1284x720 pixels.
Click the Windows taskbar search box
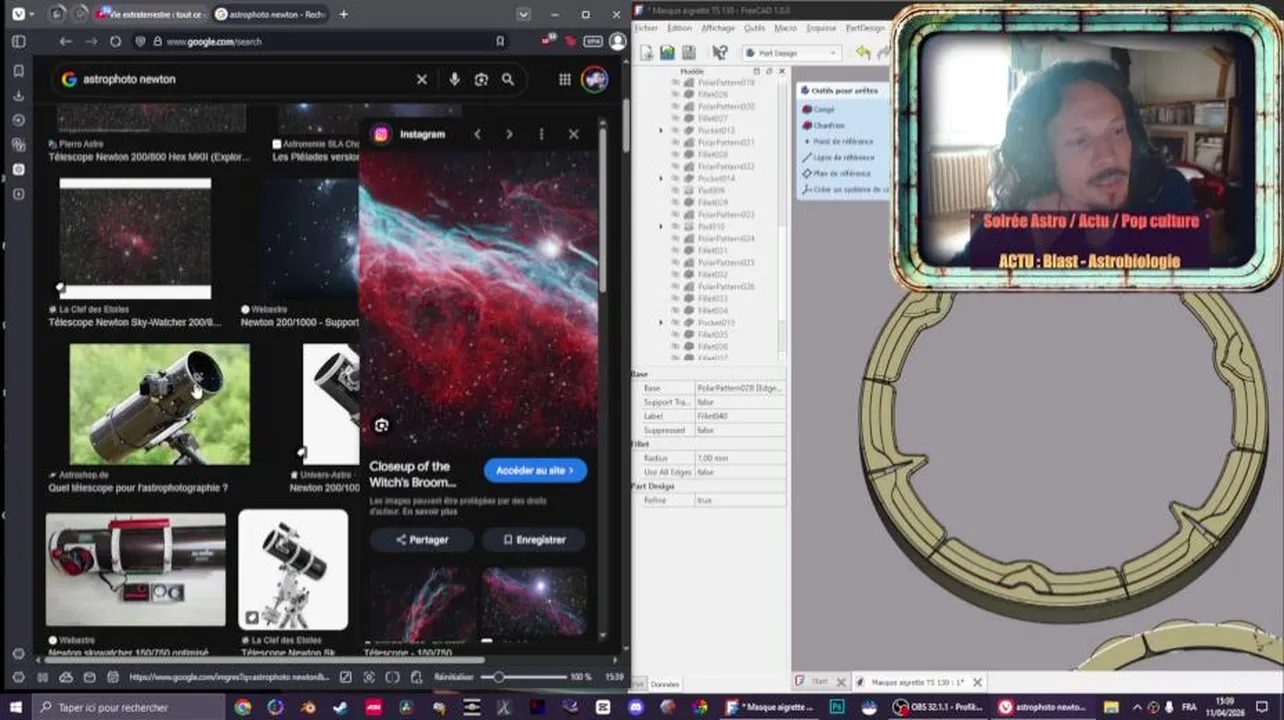[127, 707]
